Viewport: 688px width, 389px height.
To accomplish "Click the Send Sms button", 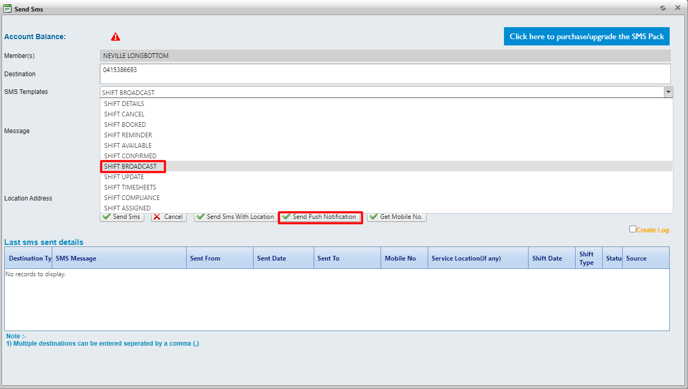I will (x=122, y=217).
